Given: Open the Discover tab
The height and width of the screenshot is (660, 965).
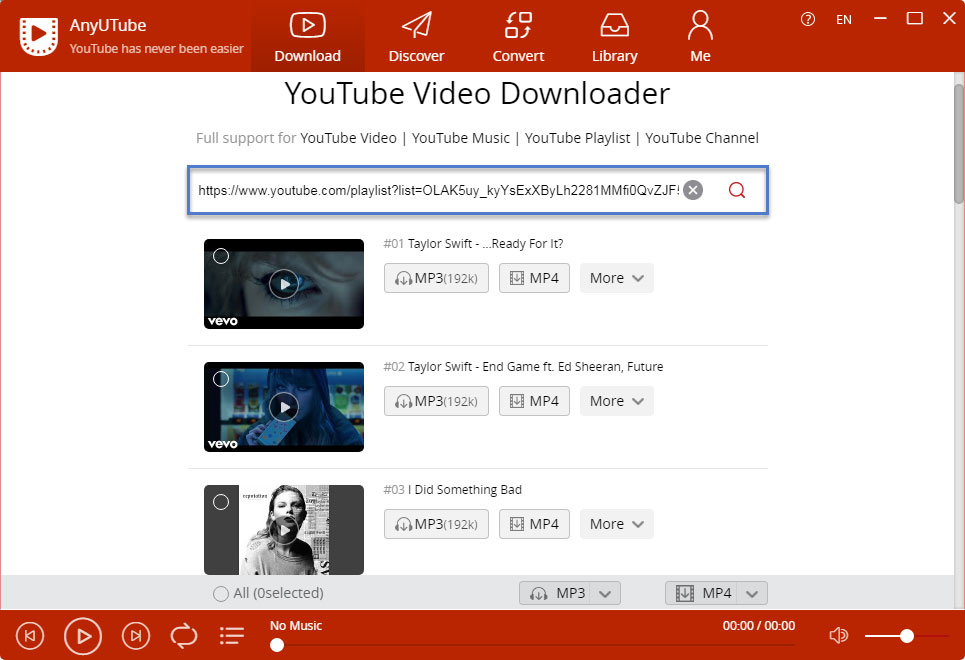Looking at the screenshot, I should pos(416,37).
